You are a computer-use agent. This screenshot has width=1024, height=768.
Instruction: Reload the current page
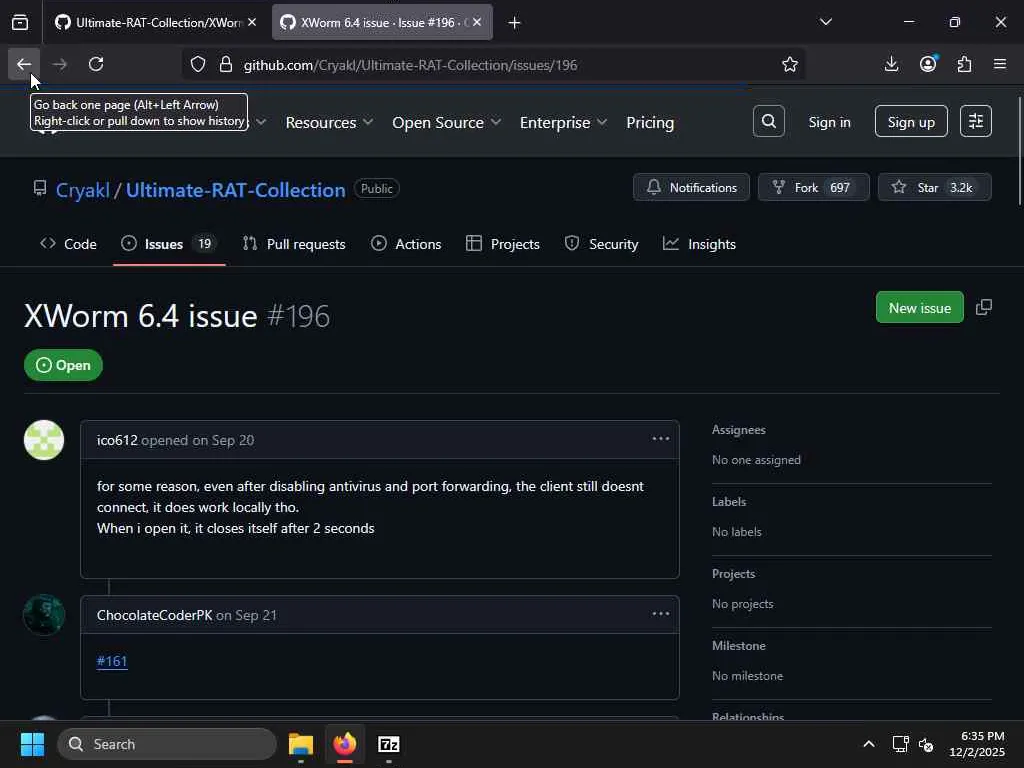[96, 64]
